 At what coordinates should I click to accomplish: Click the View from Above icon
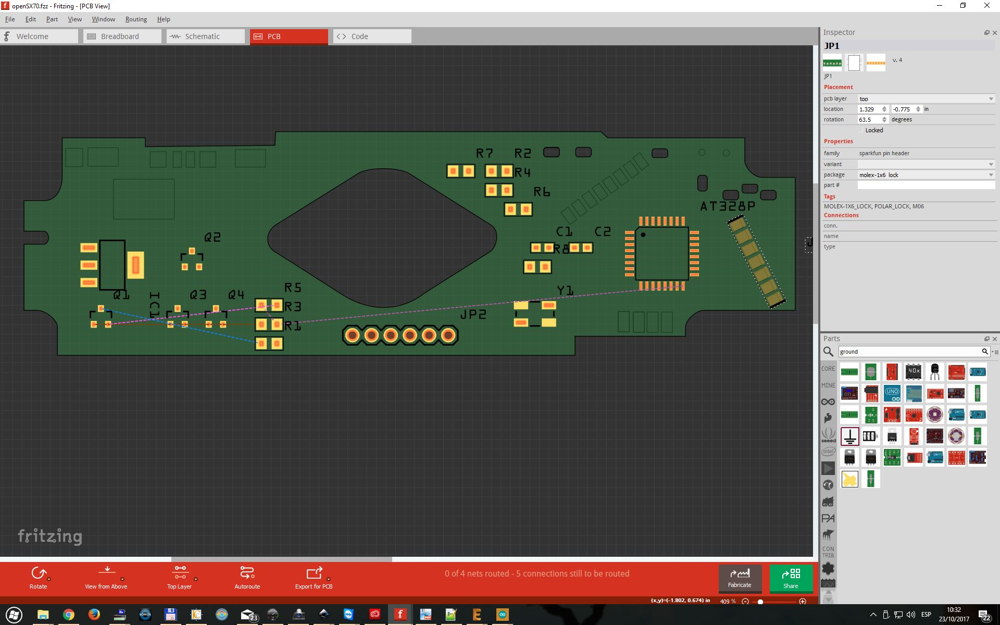(x=106, y=577)
